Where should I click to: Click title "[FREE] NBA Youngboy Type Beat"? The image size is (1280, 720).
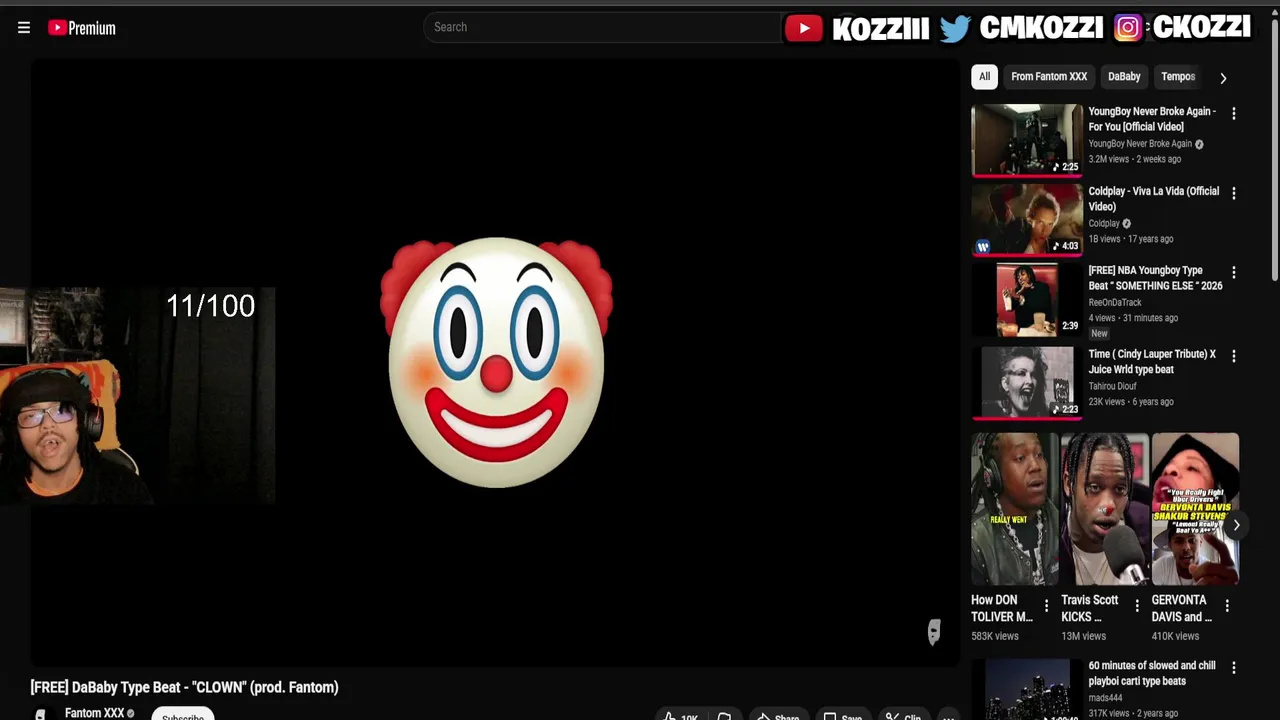1155,278
